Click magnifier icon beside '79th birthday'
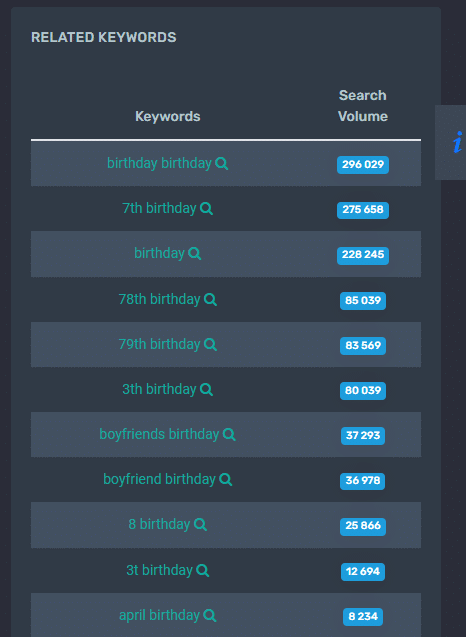The width and height of the screenshot is (466, 637). coord(210,345)
